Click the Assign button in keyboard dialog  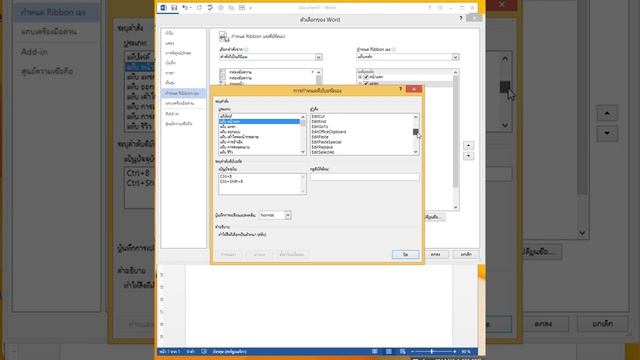coord(229,254)
